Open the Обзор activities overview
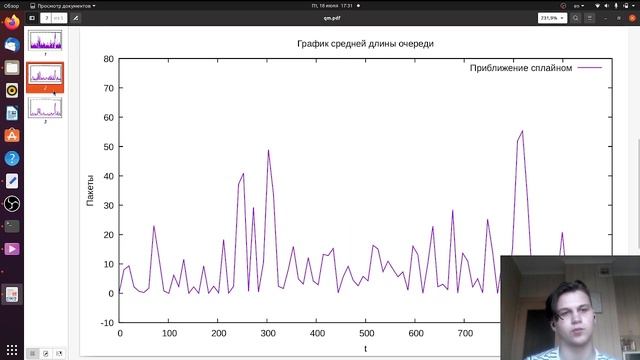640x360 pixels. point(12,6)
